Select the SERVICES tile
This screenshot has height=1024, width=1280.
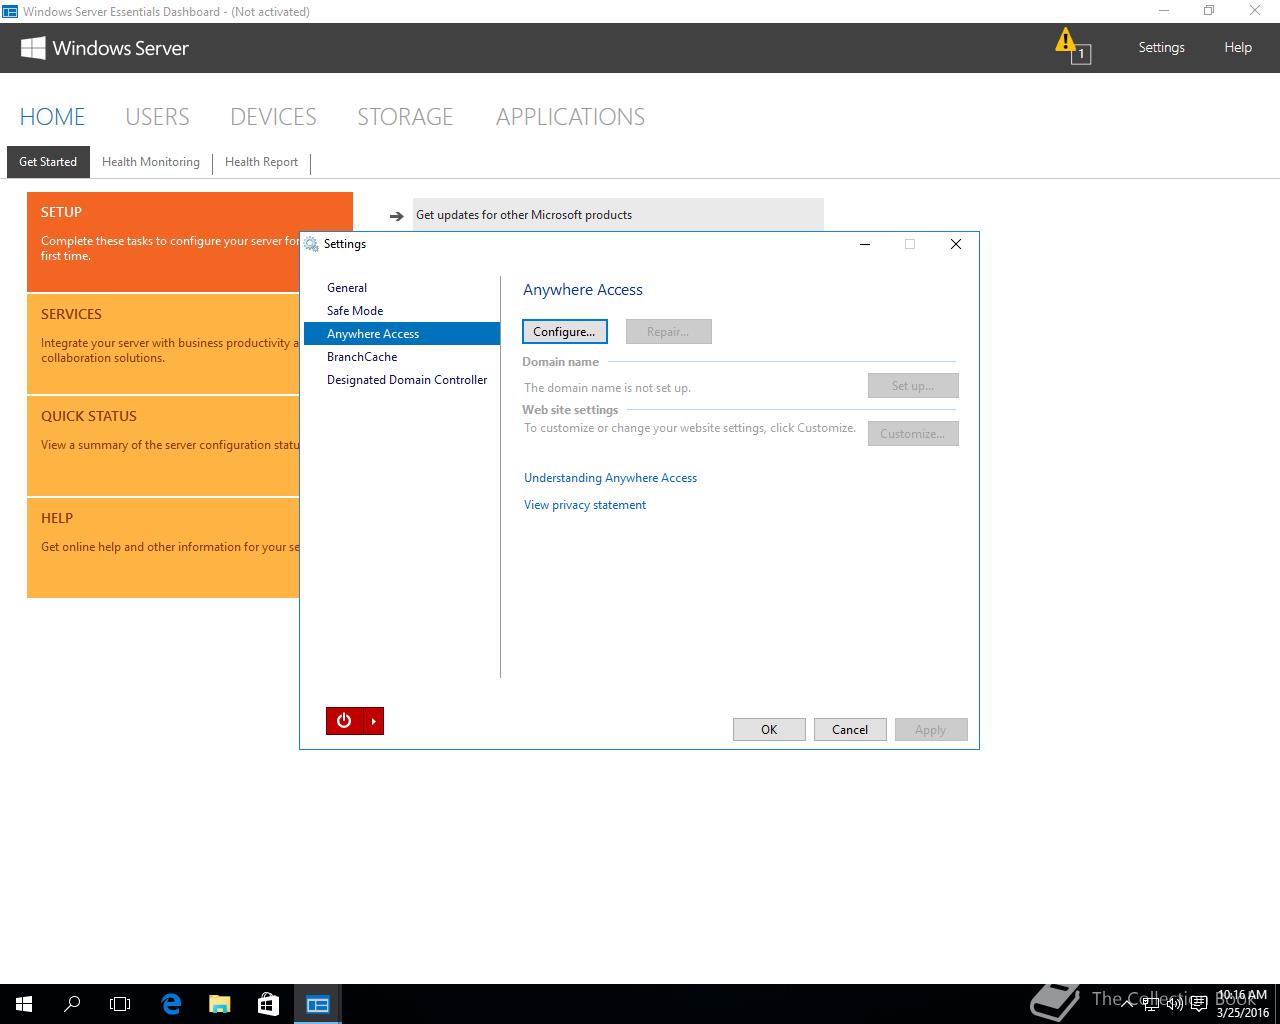click(x=163, y=344)
